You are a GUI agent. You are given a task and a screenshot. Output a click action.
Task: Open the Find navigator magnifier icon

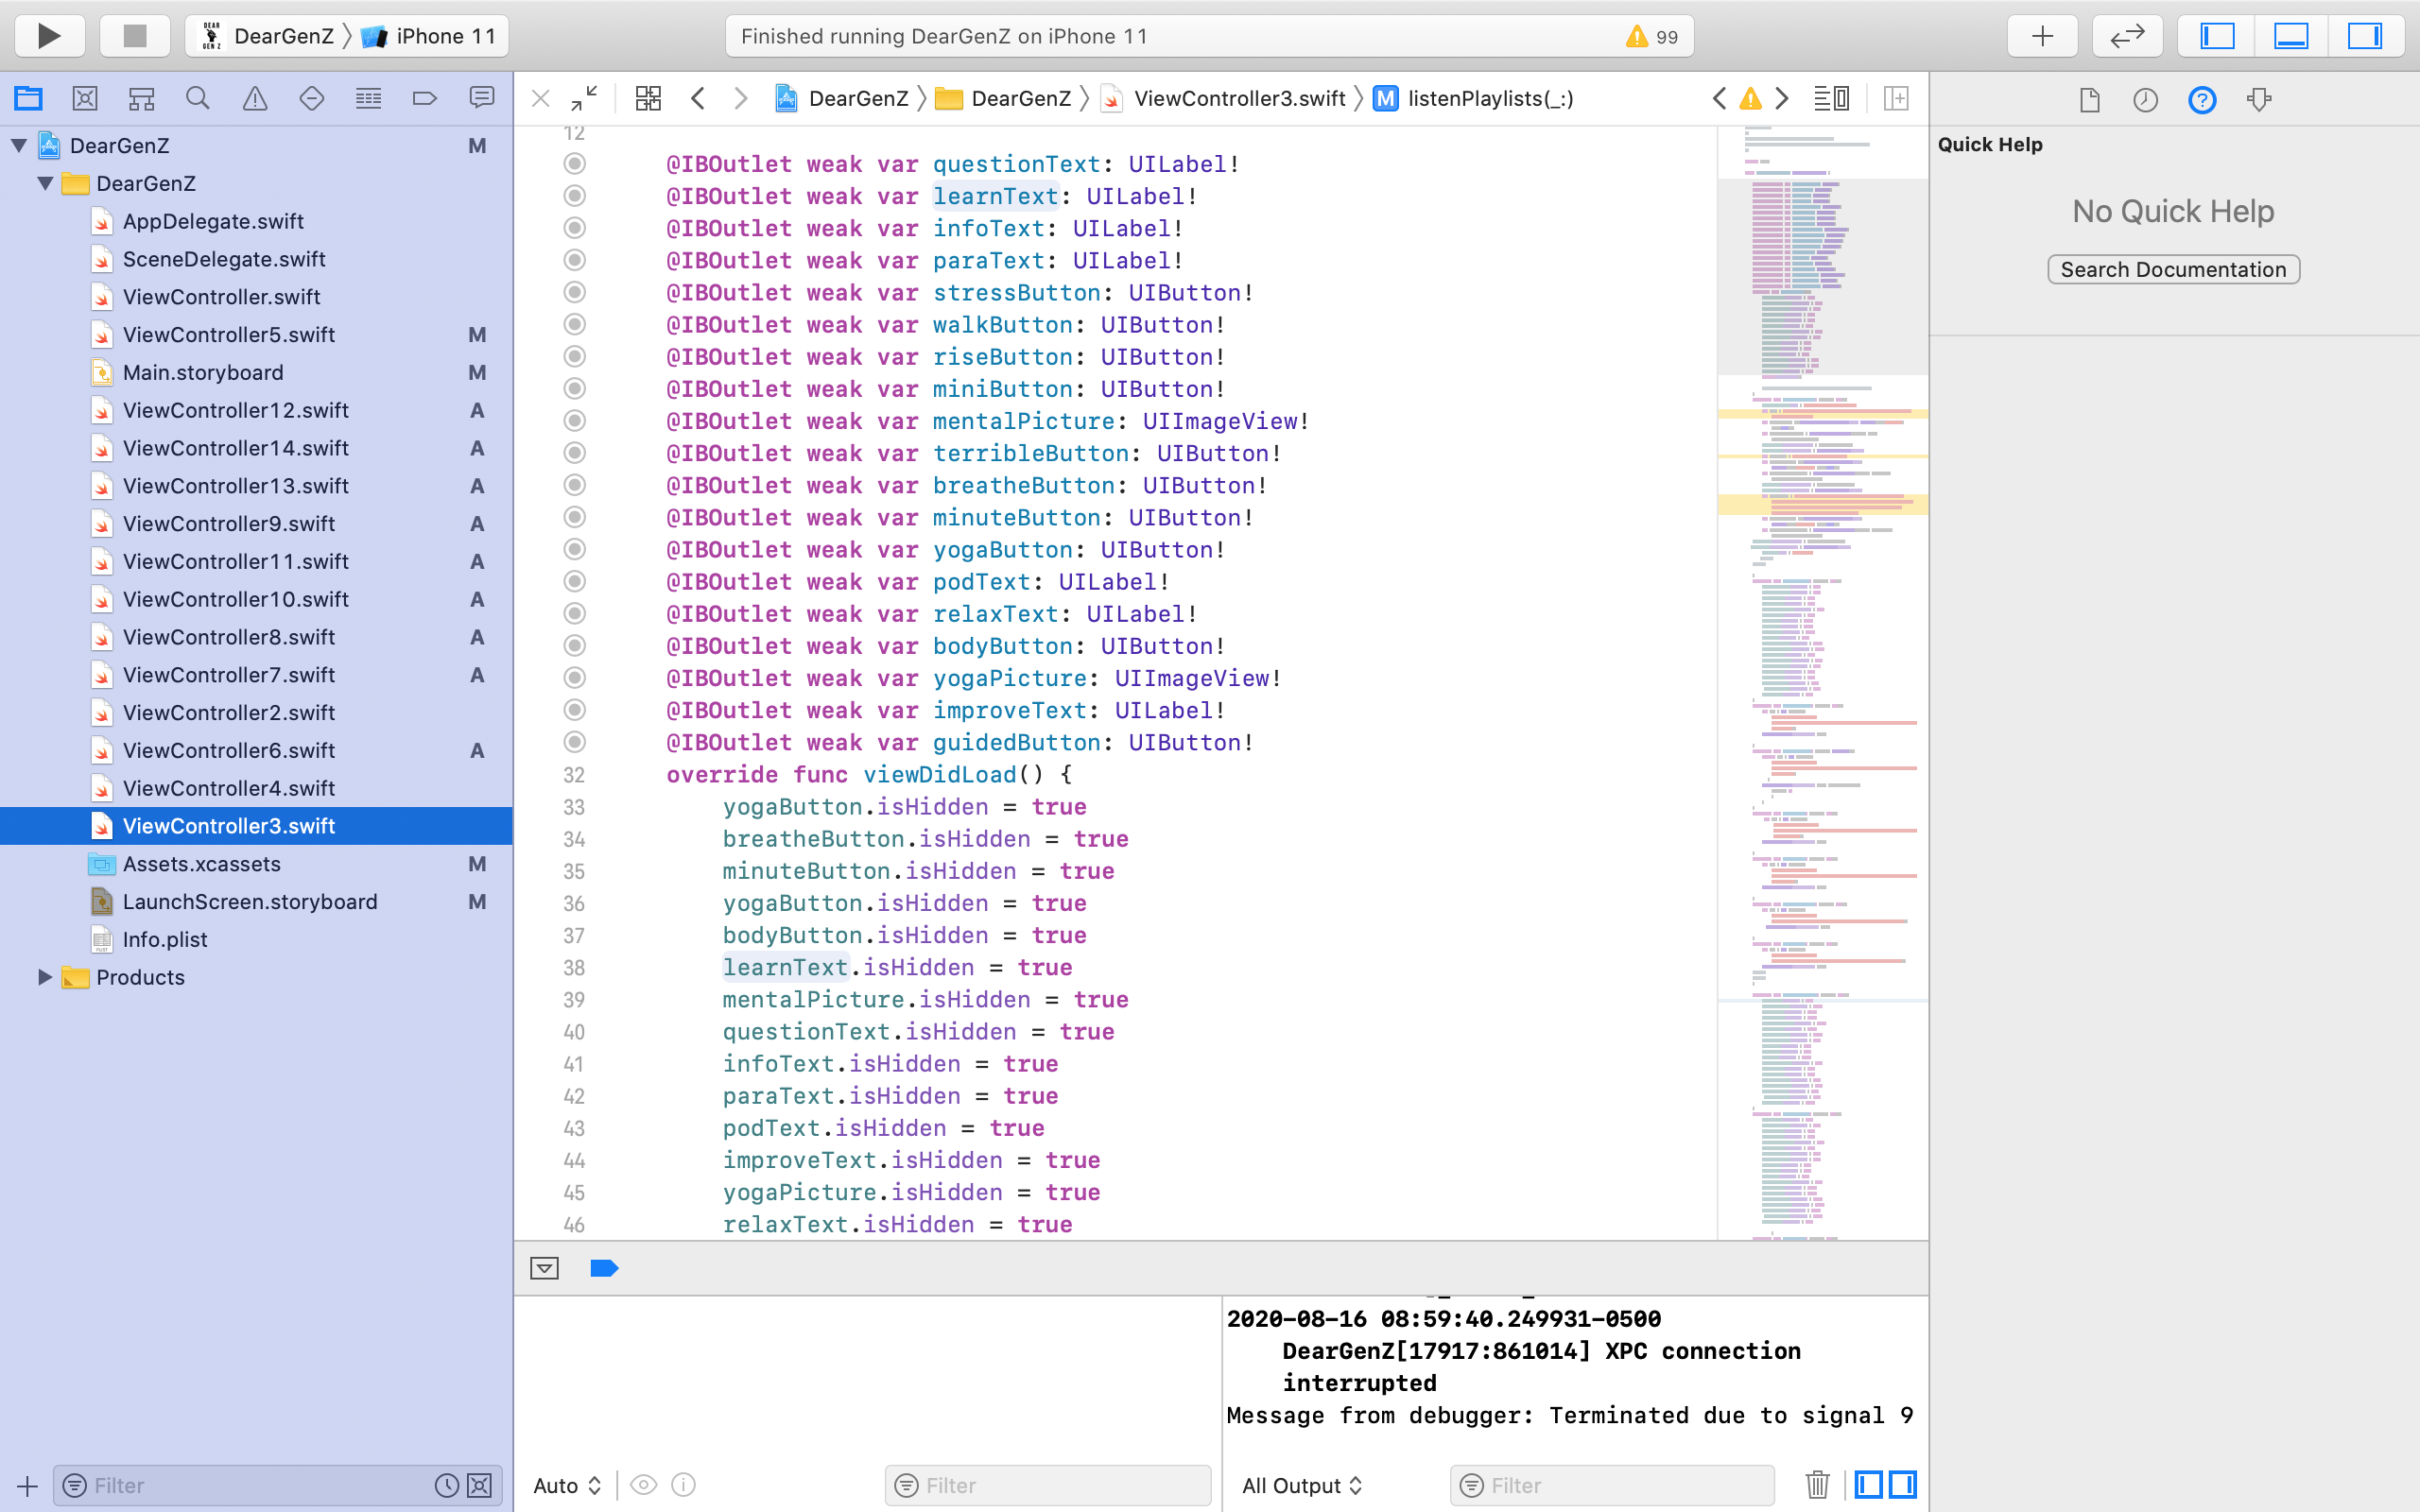coord(198,98)
